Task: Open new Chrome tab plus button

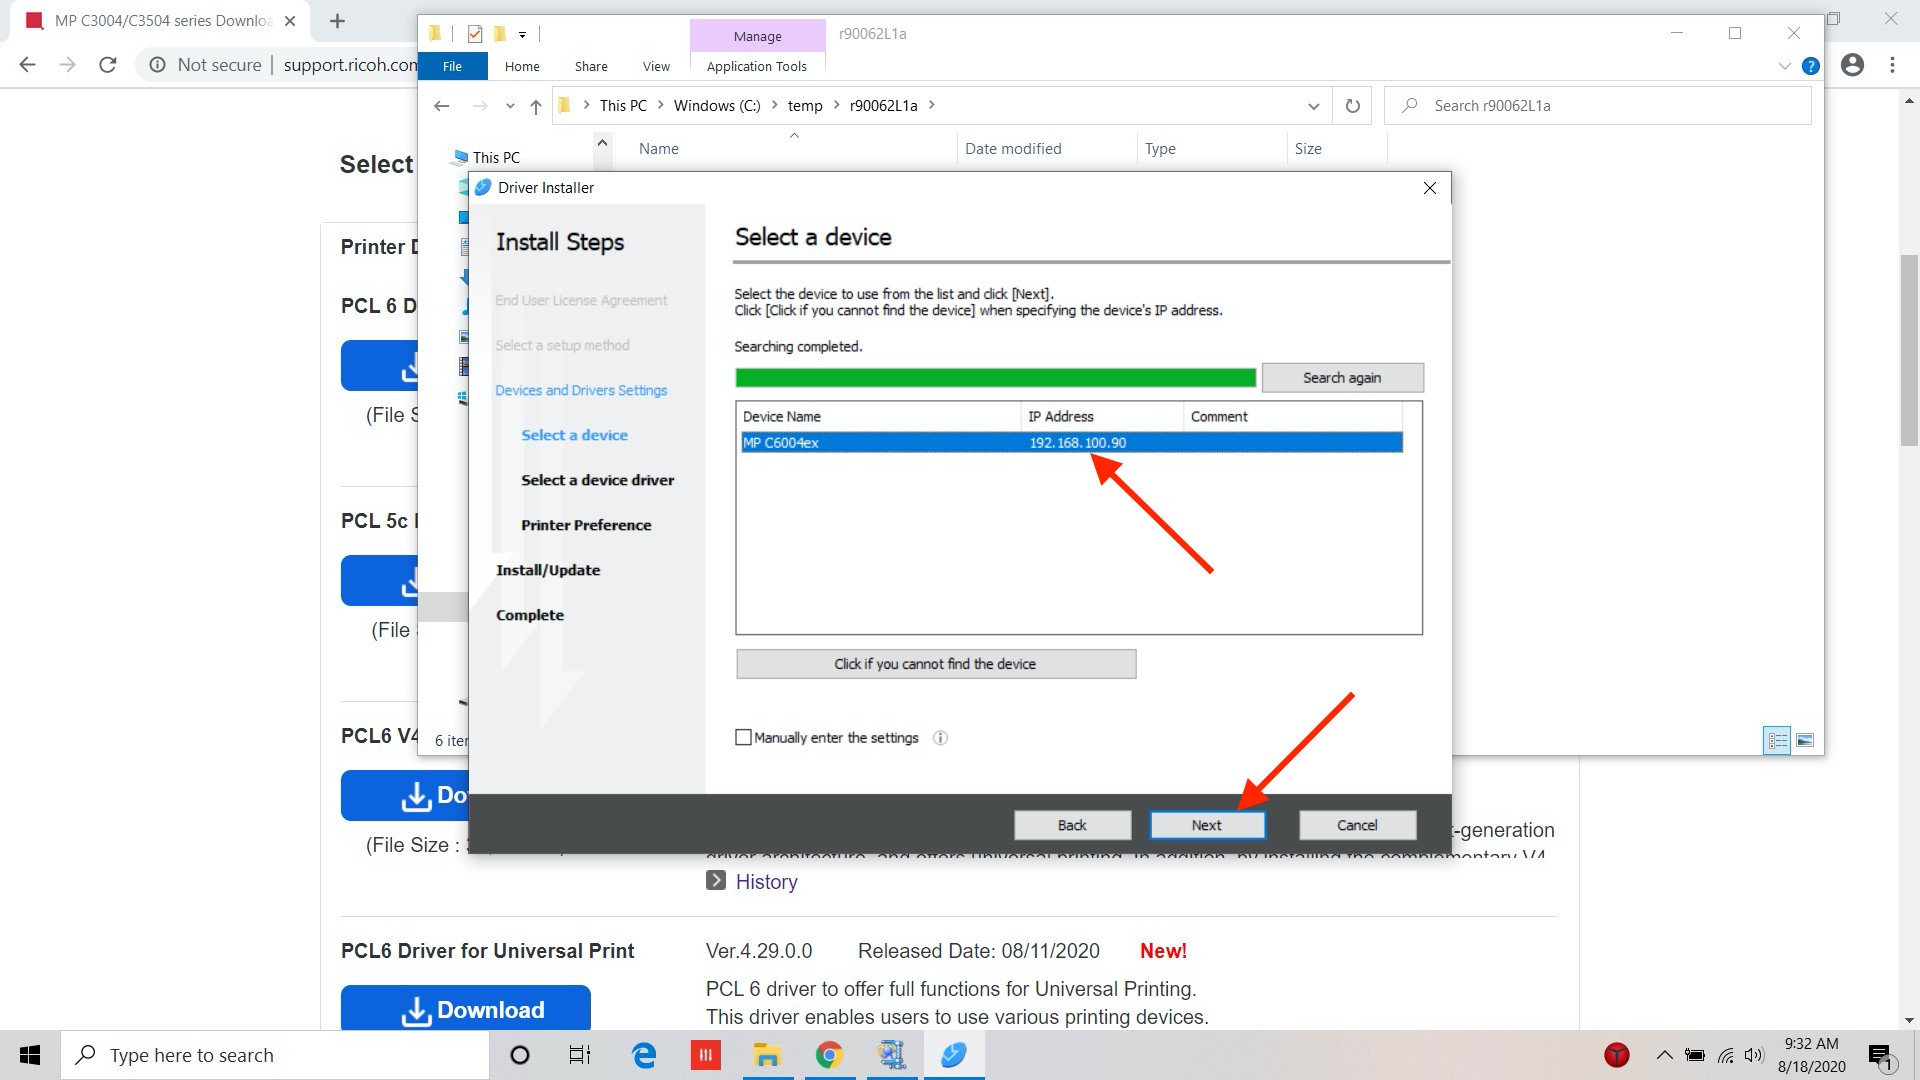Action: pos(337,21)
